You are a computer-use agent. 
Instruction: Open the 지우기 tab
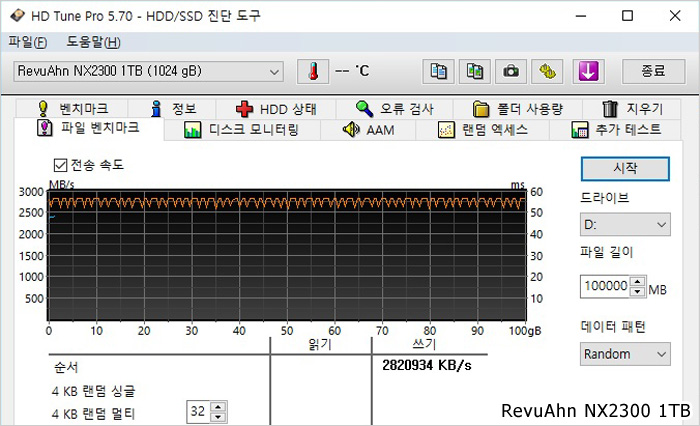point(632,109)
